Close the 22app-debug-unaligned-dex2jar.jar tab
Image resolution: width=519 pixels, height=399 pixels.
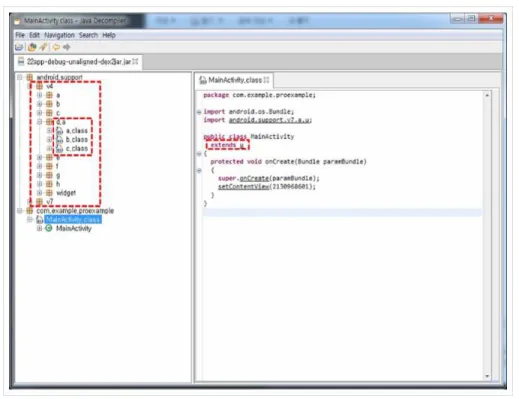point(135,62)
